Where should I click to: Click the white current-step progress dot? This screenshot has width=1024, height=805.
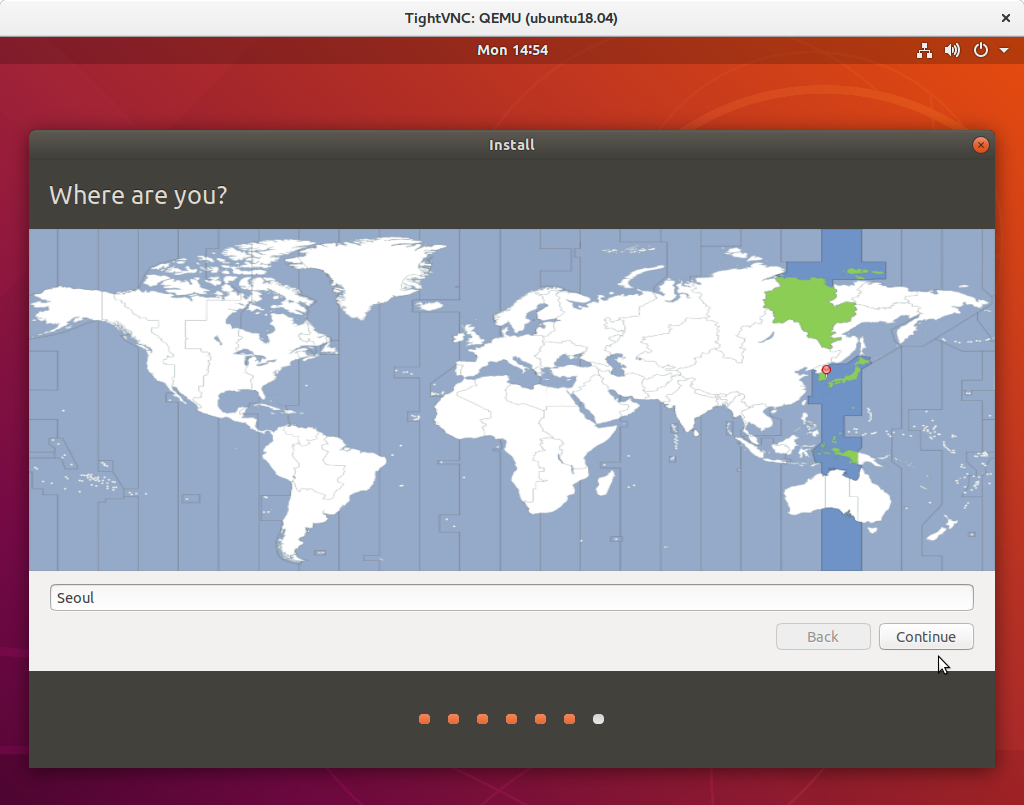pyautogui.click(x=598, y=719)
